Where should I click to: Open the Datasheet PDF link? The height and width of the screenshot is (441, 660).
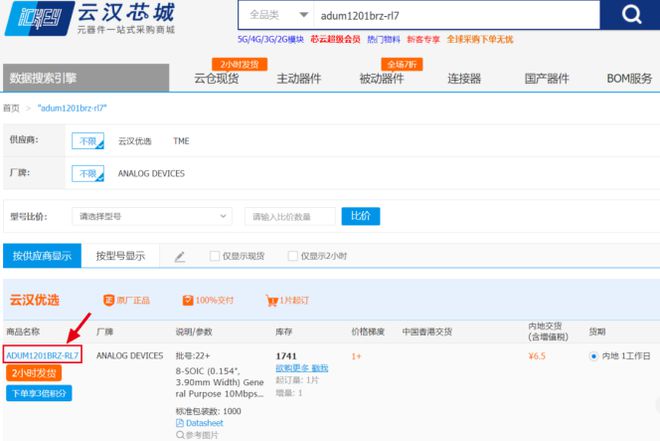click(200, 423)
